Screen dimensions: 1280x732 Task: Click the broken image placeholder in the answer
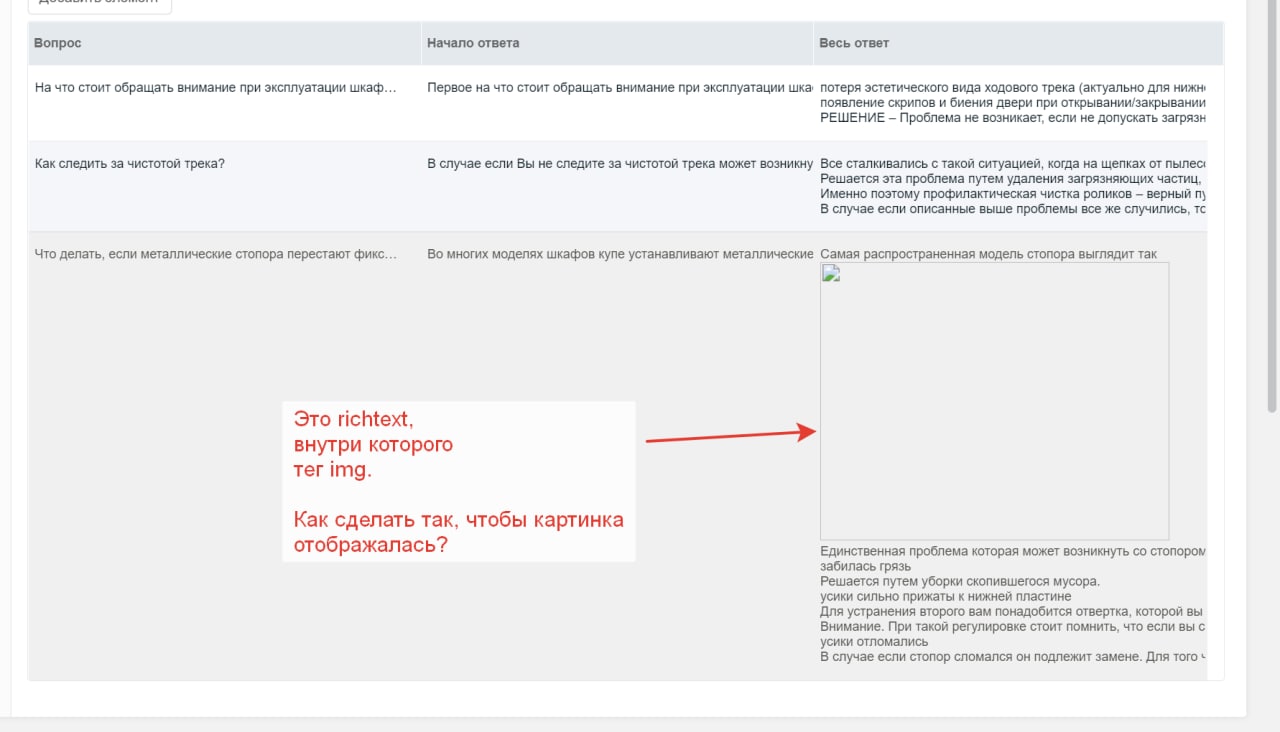pyautogui.click(x=994, y=401)
